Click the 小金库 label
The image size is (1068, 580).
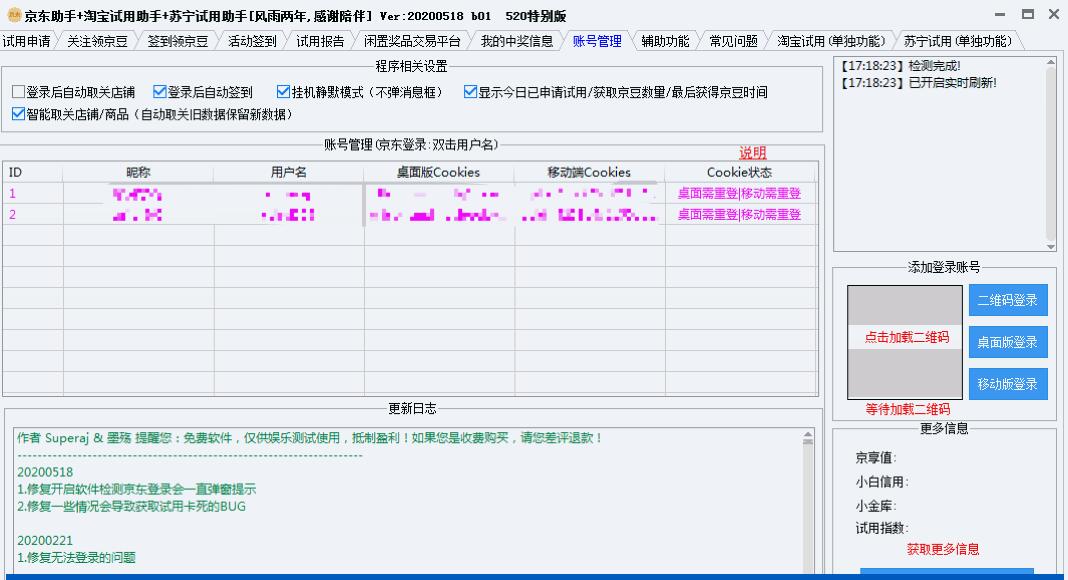876,506
